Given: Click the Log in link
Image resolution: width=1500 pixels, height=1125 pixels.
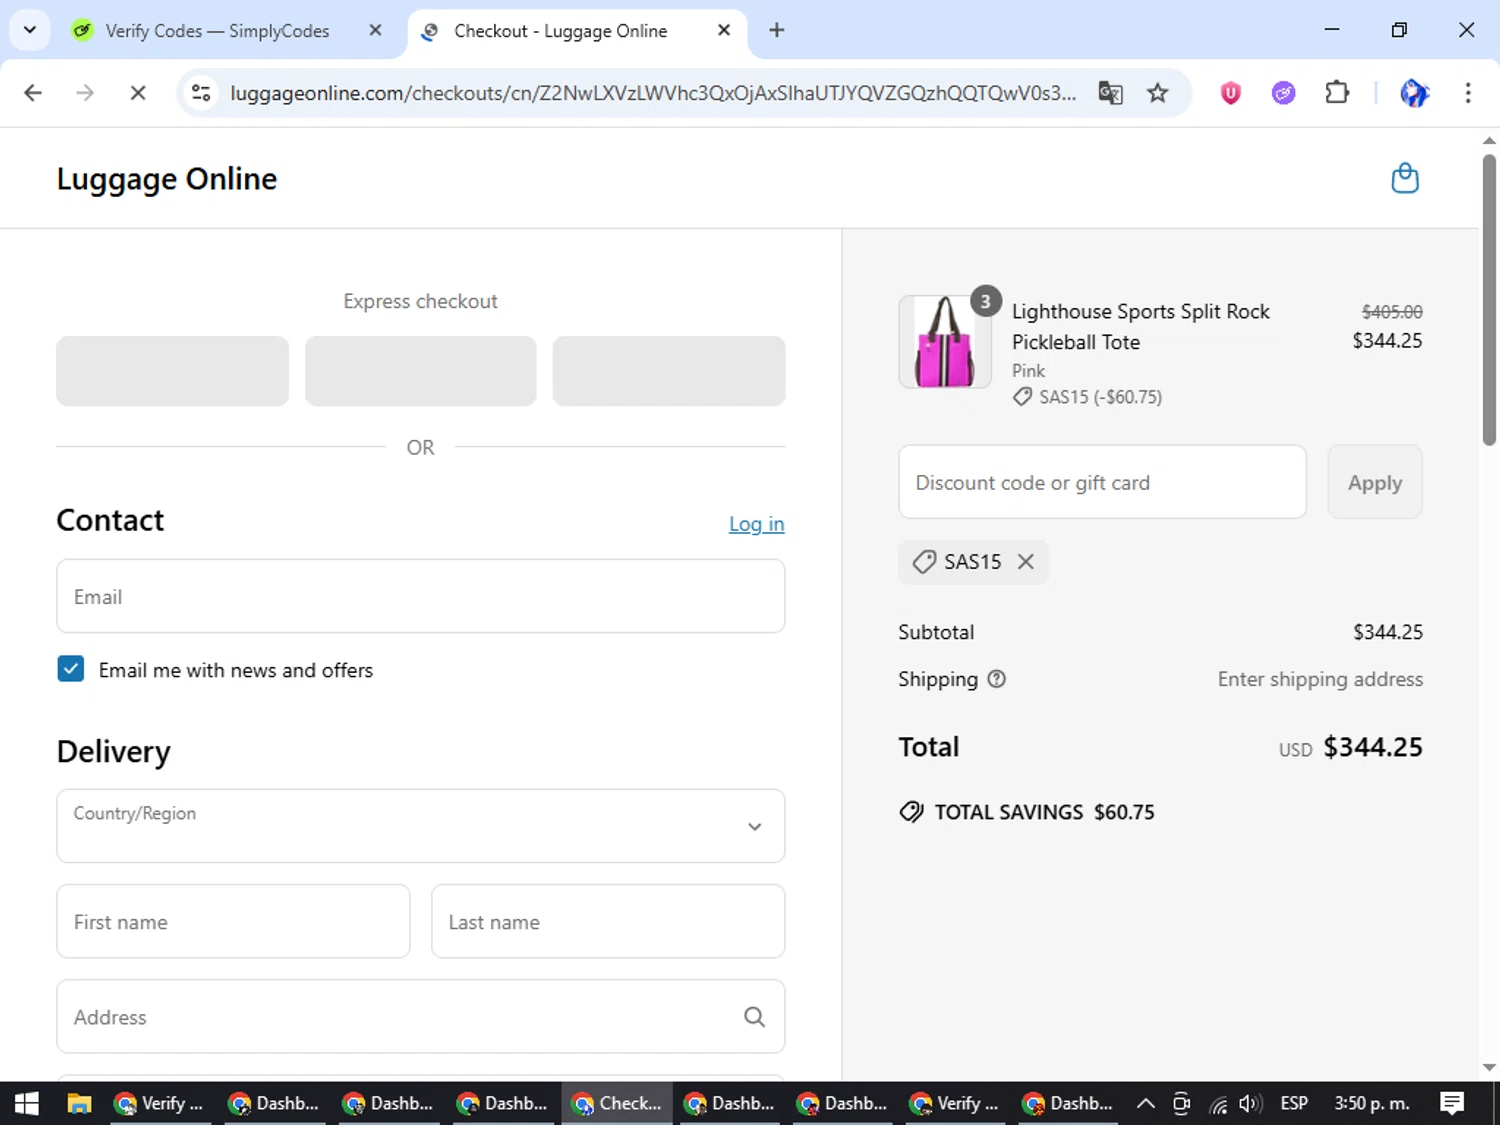Looking at the screenshot, I should tap(756, 524).
